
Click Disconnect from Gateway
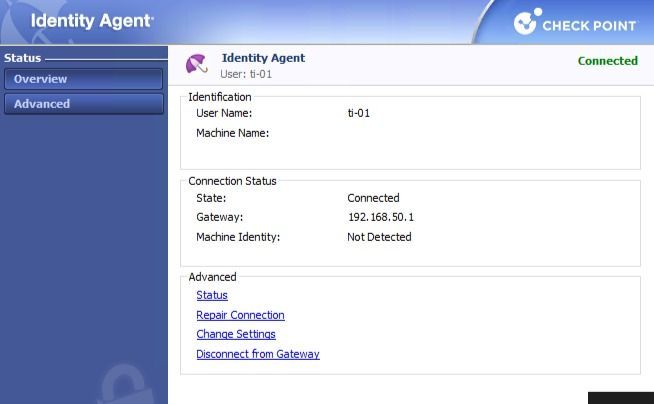click(x=258, y=354)
